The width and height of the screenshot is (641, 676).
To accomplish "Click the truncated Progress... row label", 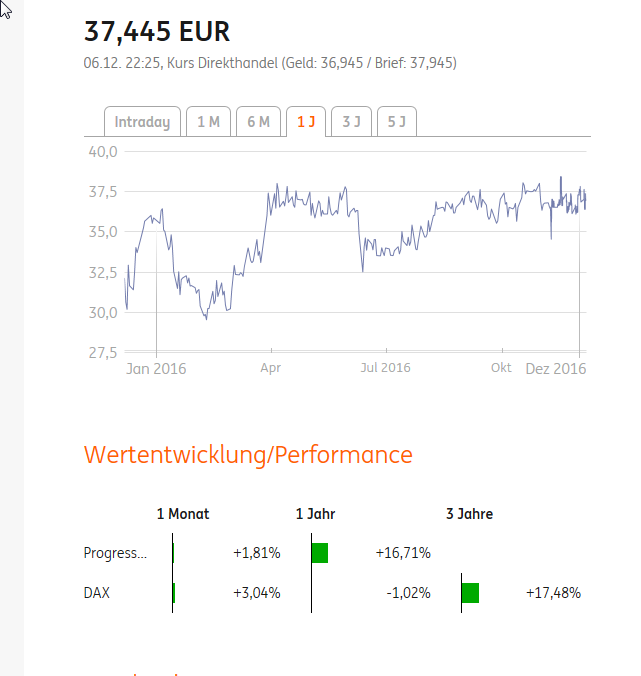I will coord(115,553).
